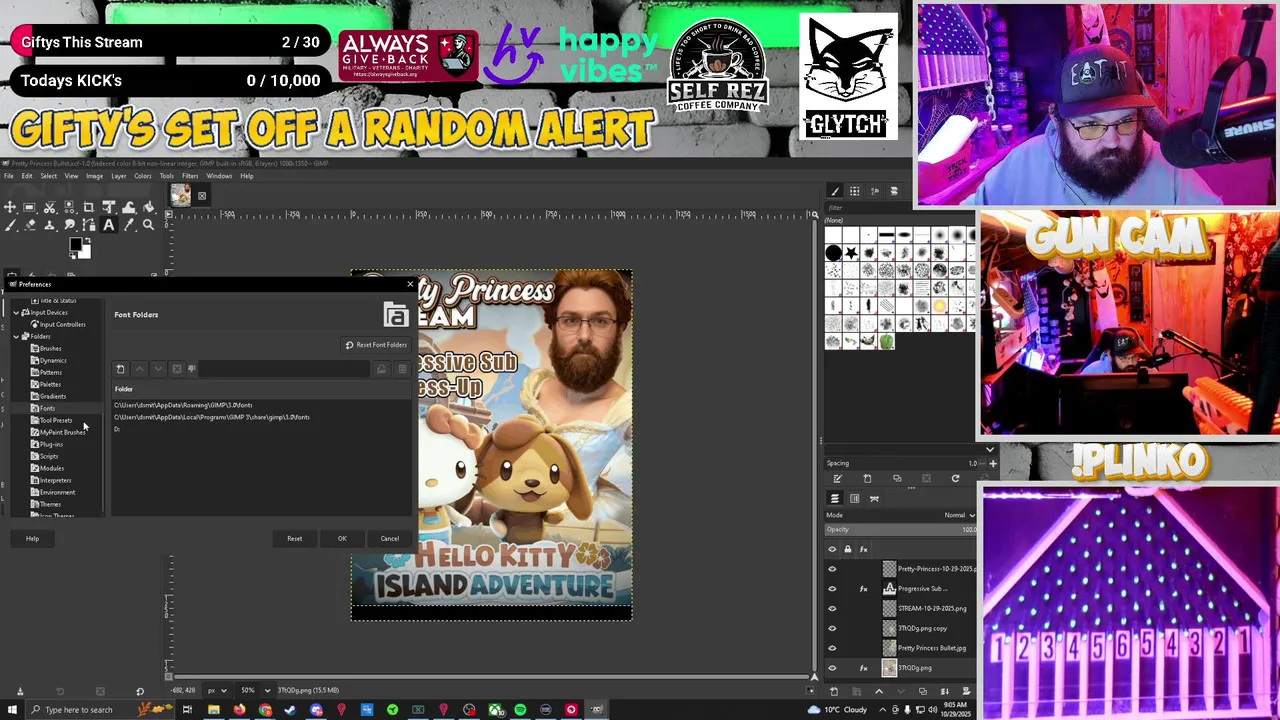Select the Smudge tool
The height and width of the screenshot is (720, 1280).
69,225
